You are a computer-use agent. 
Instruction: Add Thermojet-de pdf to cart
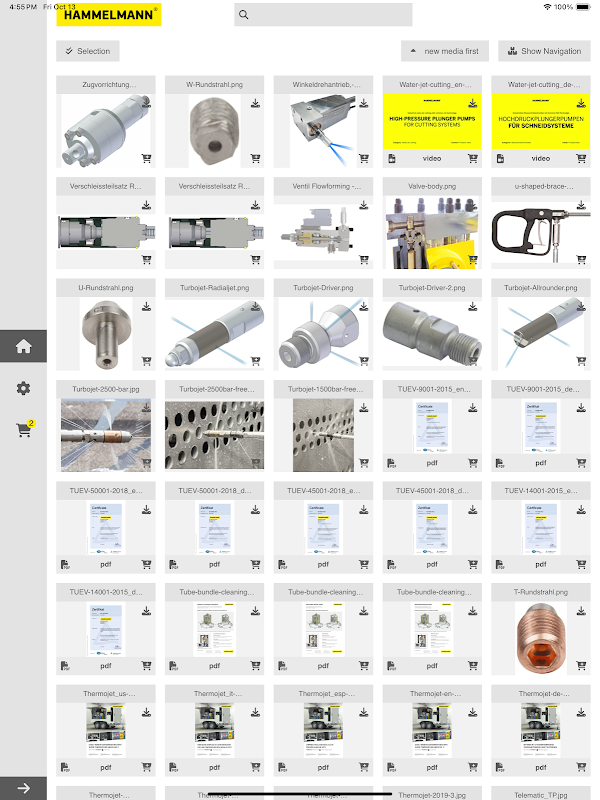coord(581,767)
